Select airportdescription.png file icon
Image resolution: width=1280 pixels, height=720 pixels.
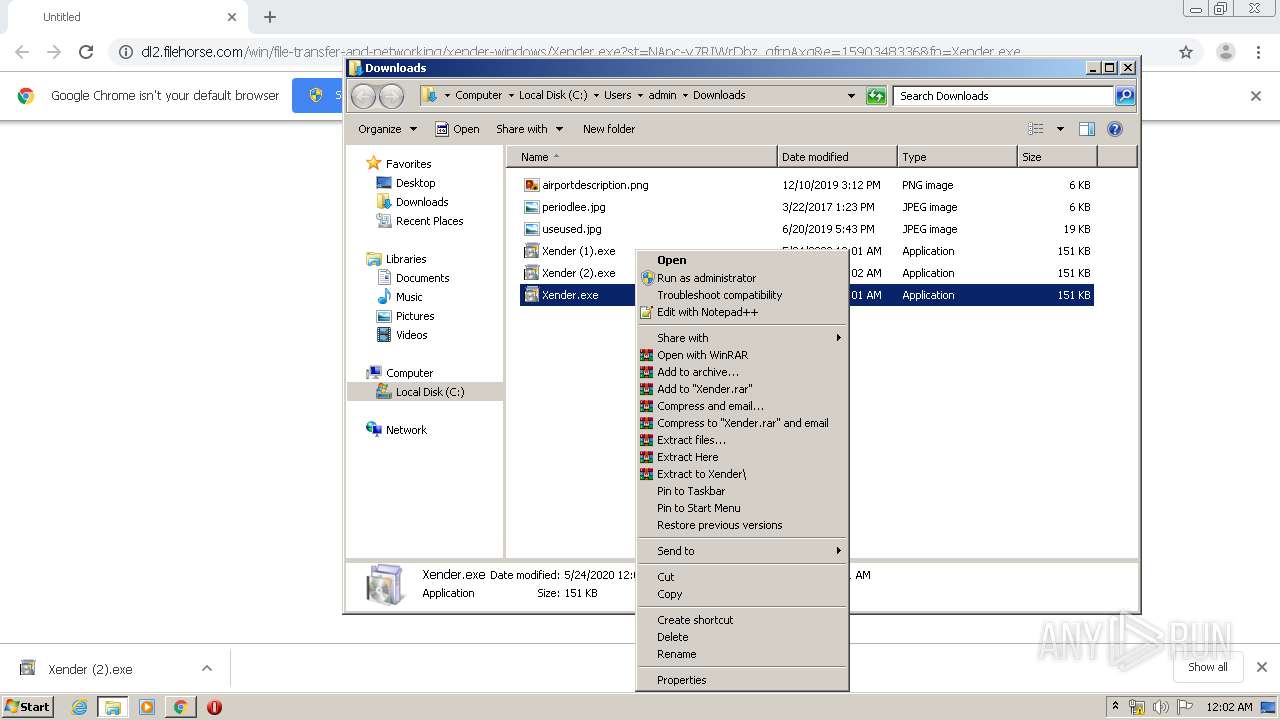coord(532,185)
